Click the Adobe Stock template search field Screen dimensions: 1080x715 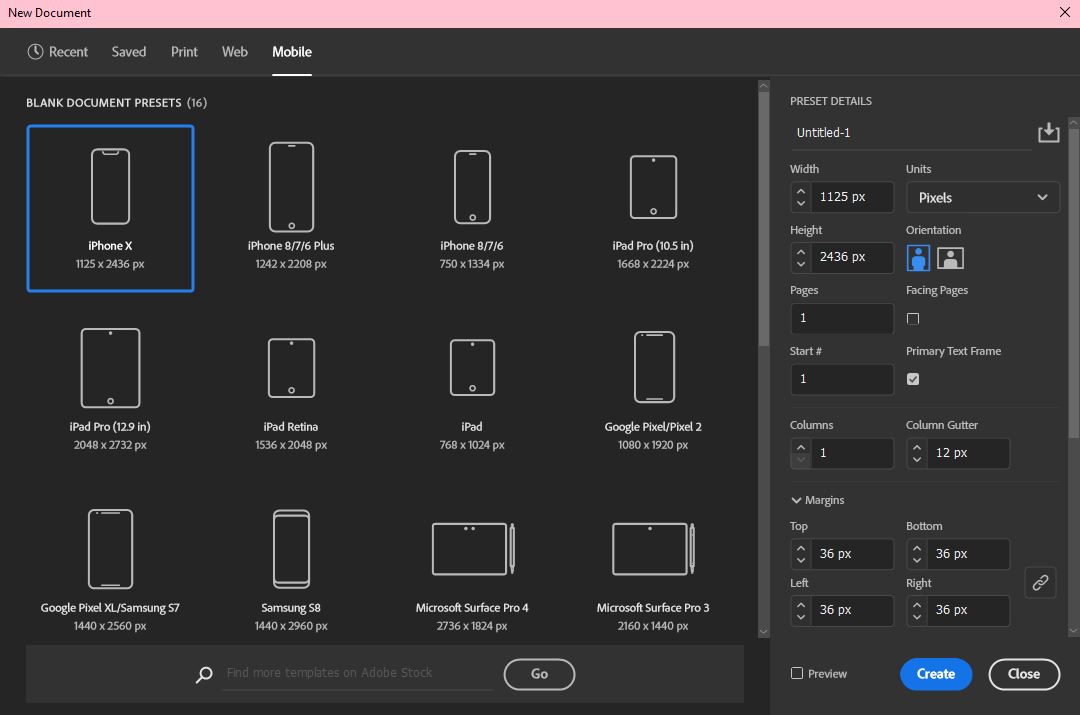357,673
